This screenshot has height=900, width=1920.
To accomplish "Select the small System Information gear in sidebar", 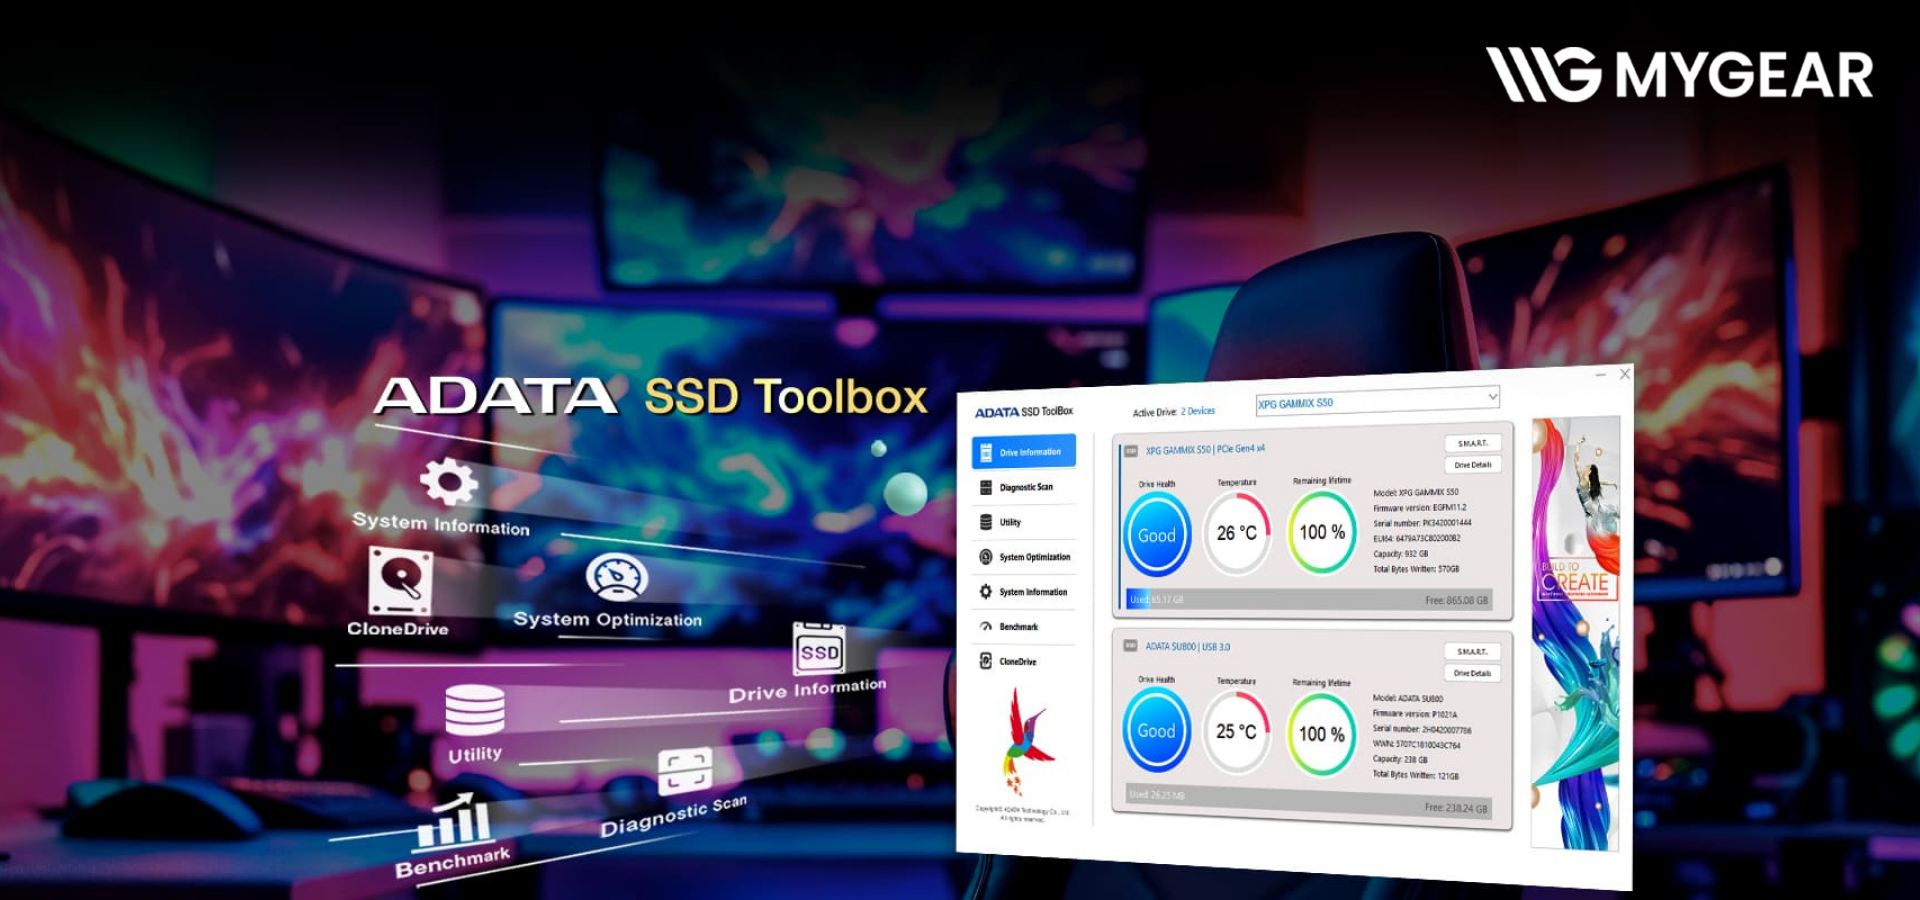I will coord(986,592).
